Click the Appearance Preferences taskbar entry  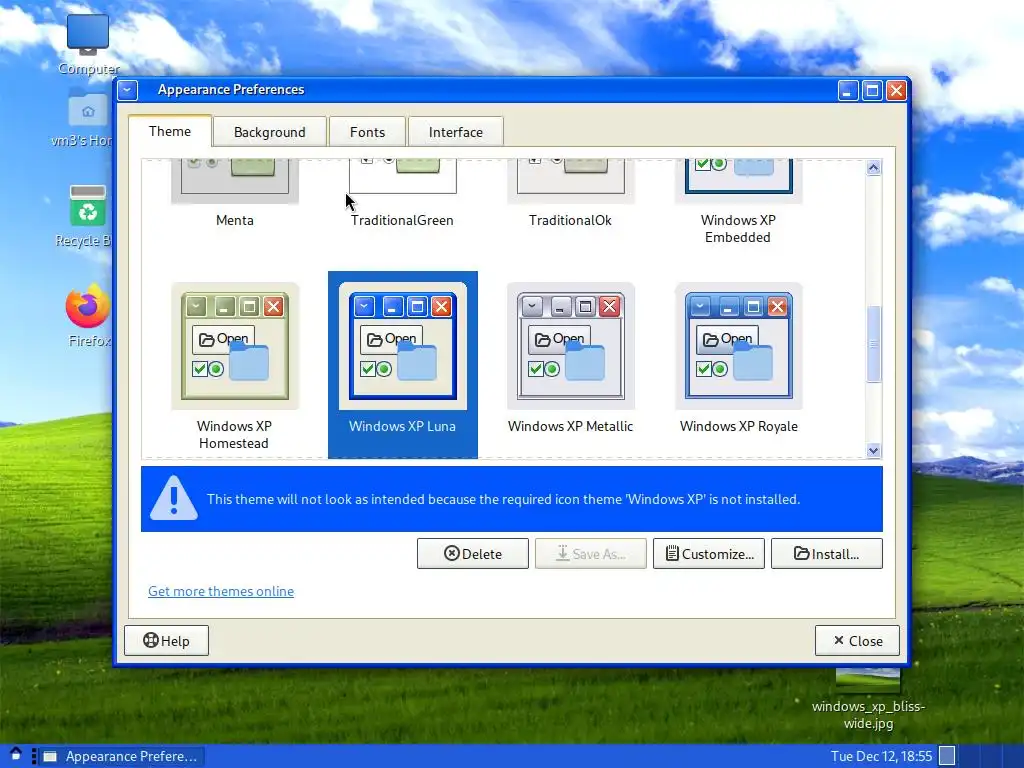click(122, 756)
